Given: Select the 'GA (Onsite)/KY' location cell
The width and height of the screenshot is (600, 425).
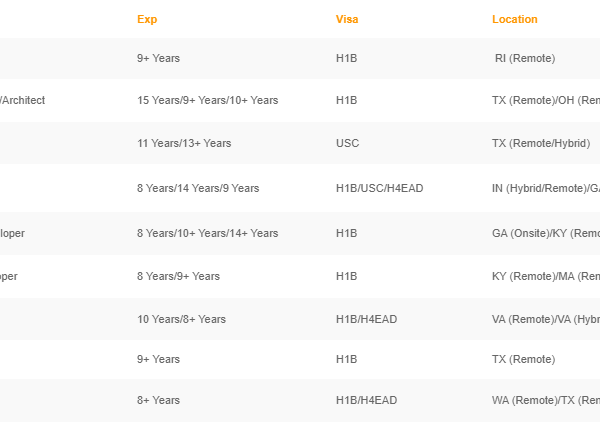Looking at the screenshot, I should coord(545,233).
